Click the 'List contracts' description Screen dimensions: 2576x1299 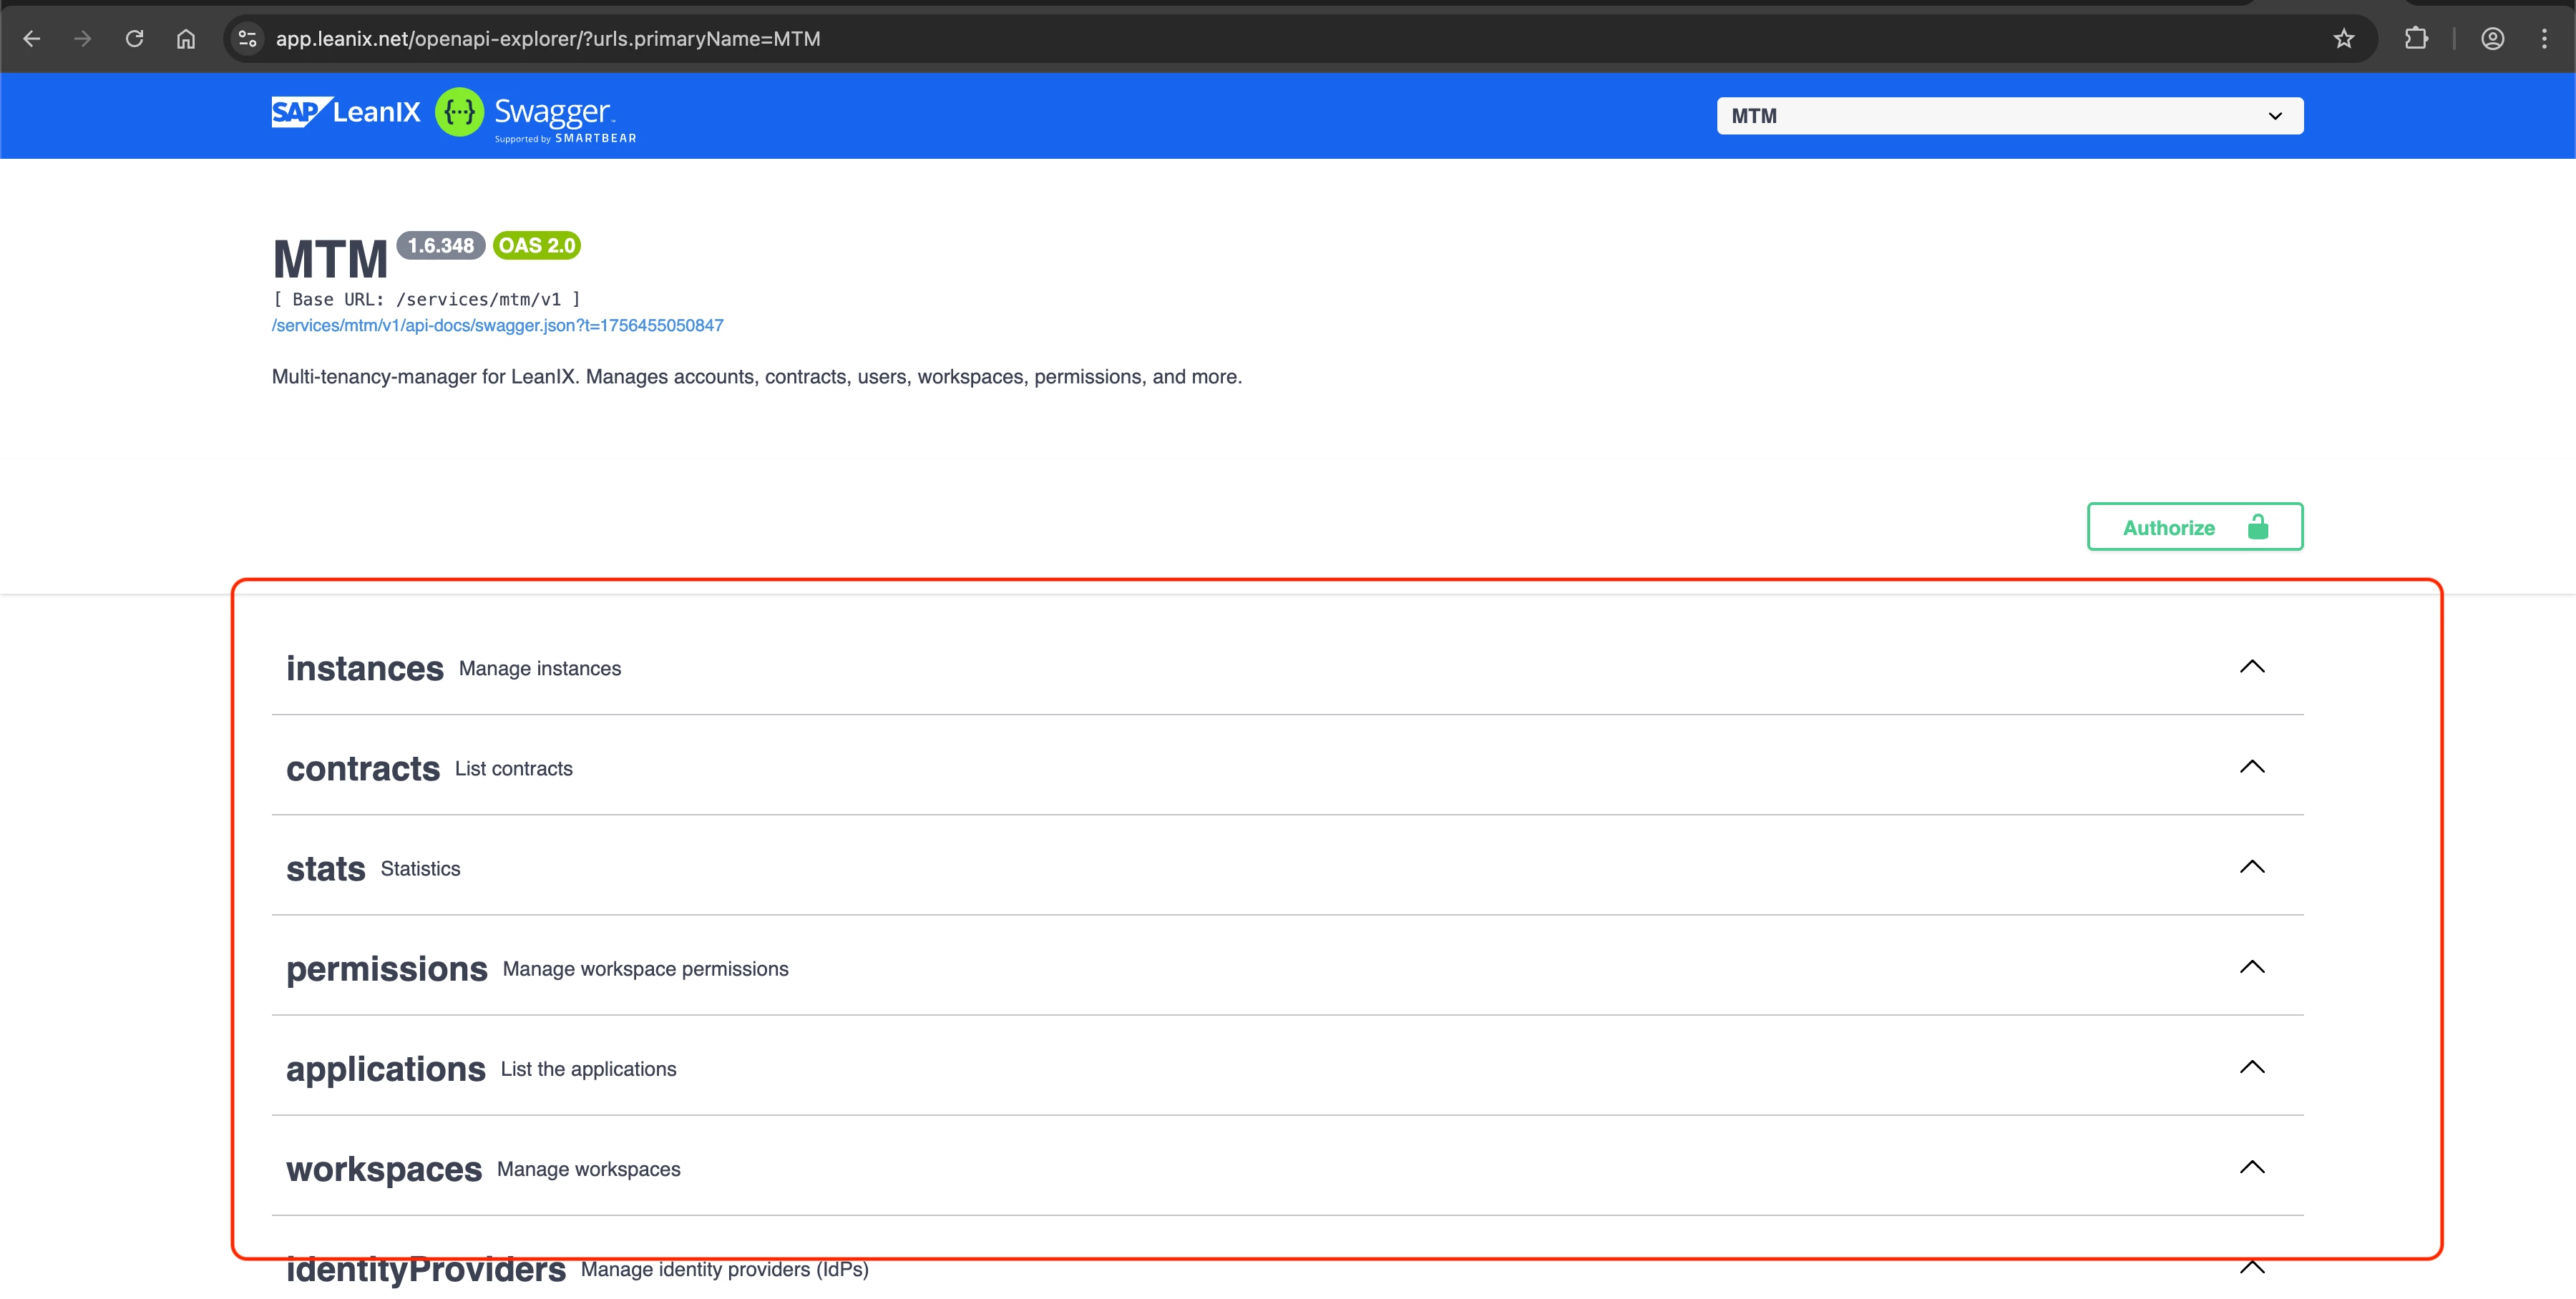(x=514, y=768)
